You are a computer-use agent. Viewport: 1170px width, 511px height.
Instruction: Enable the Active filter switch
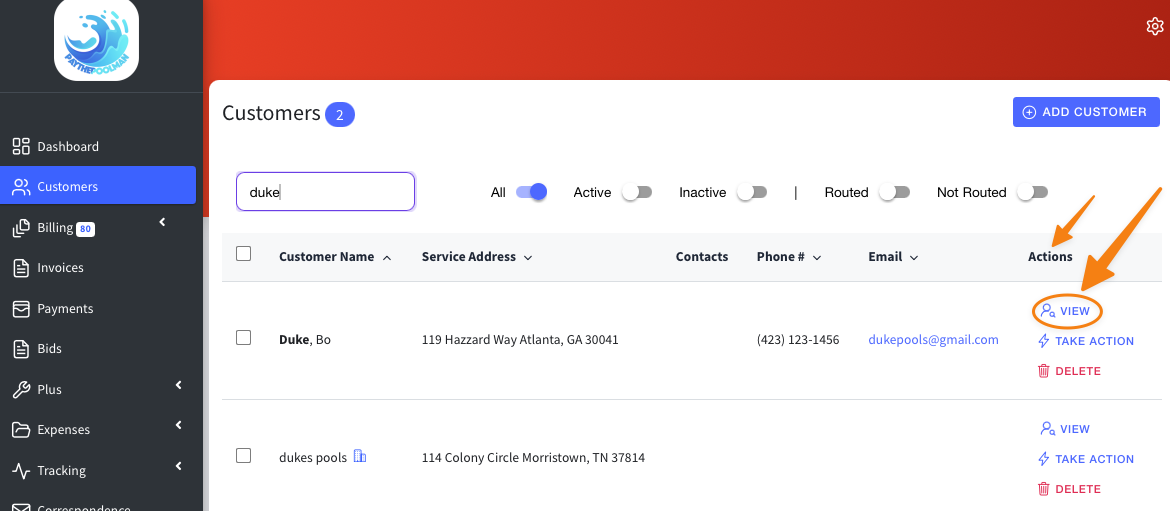(637, 192)
